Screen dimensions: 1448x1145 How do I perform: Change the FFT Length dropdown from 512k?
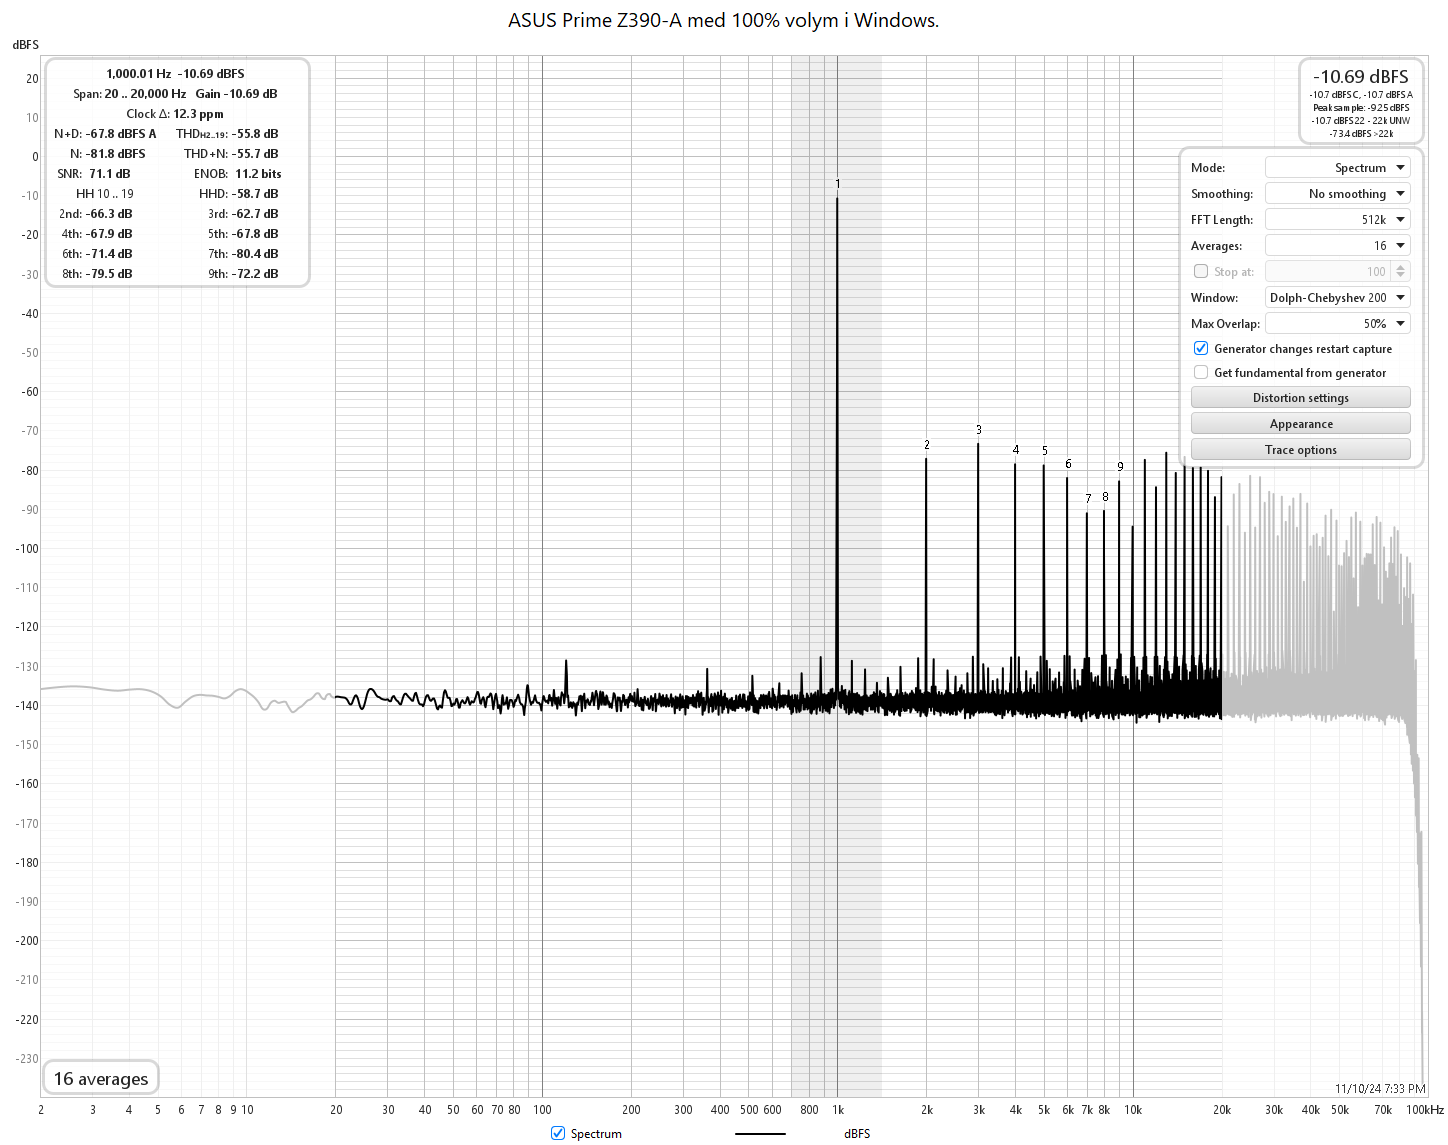1337,219
